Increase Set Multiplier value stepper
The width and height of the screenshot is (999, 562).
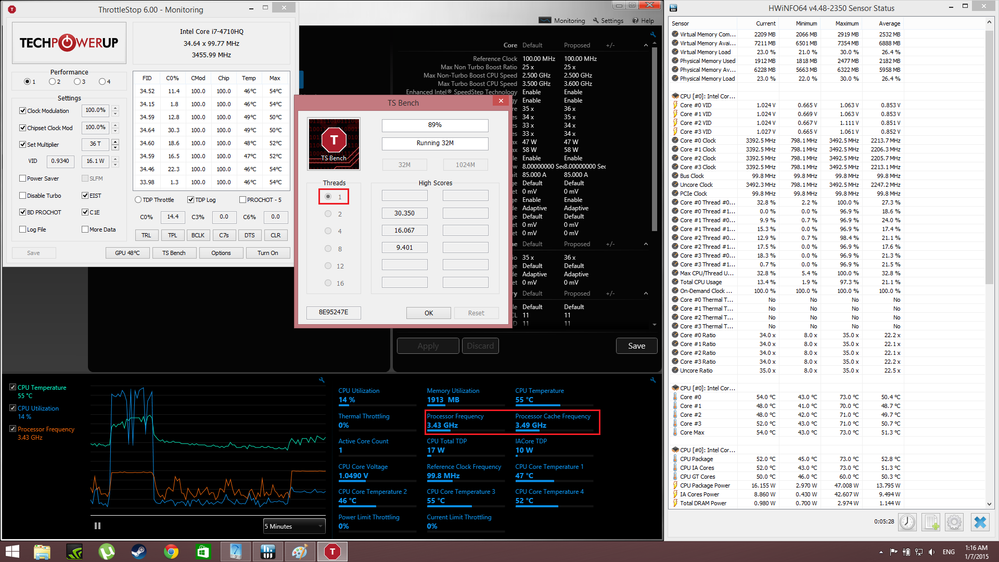pyautogui.click(x=115, y=141)
